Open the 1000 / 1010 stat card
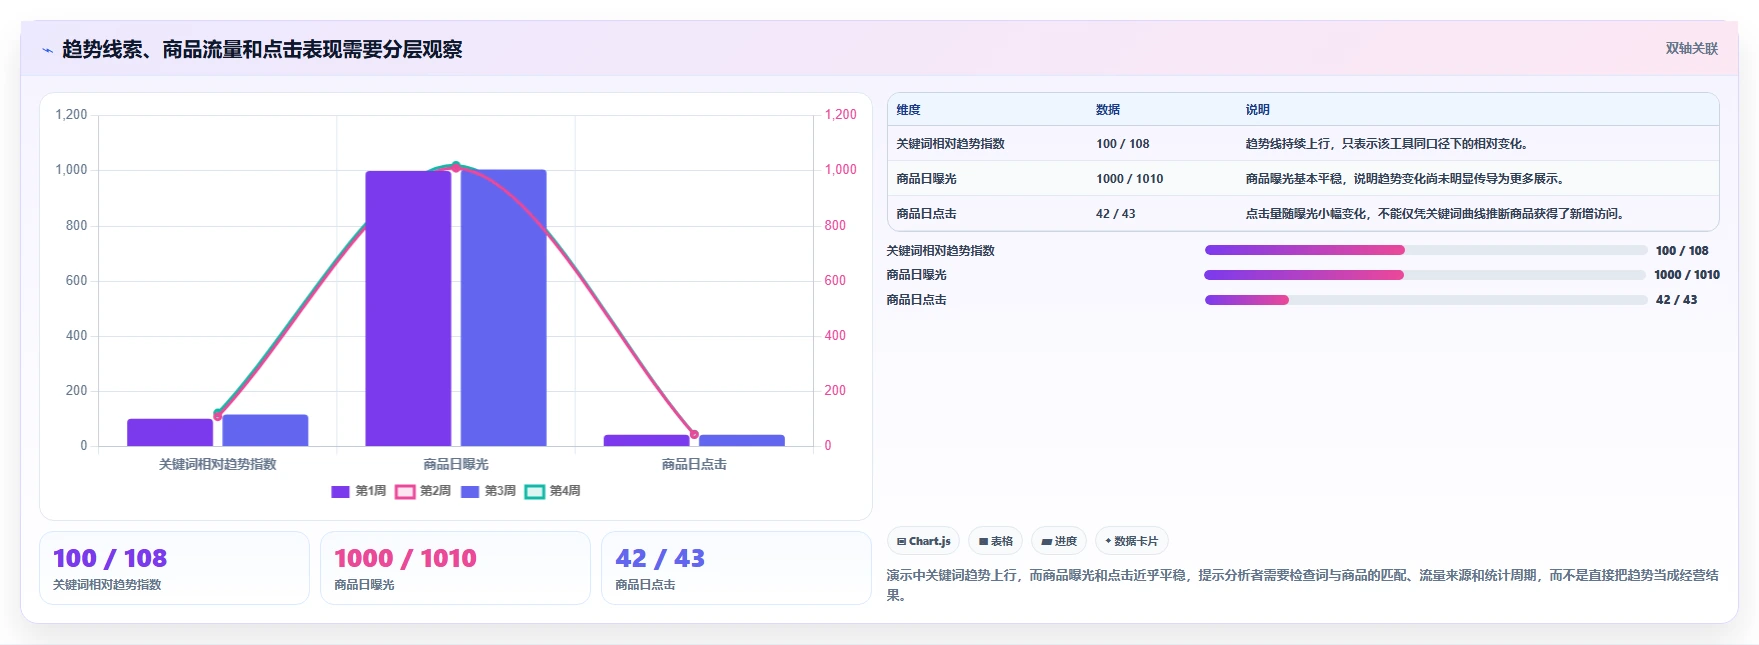The image size is (1759, 645). pyautogui.click(x=455, y=568)
